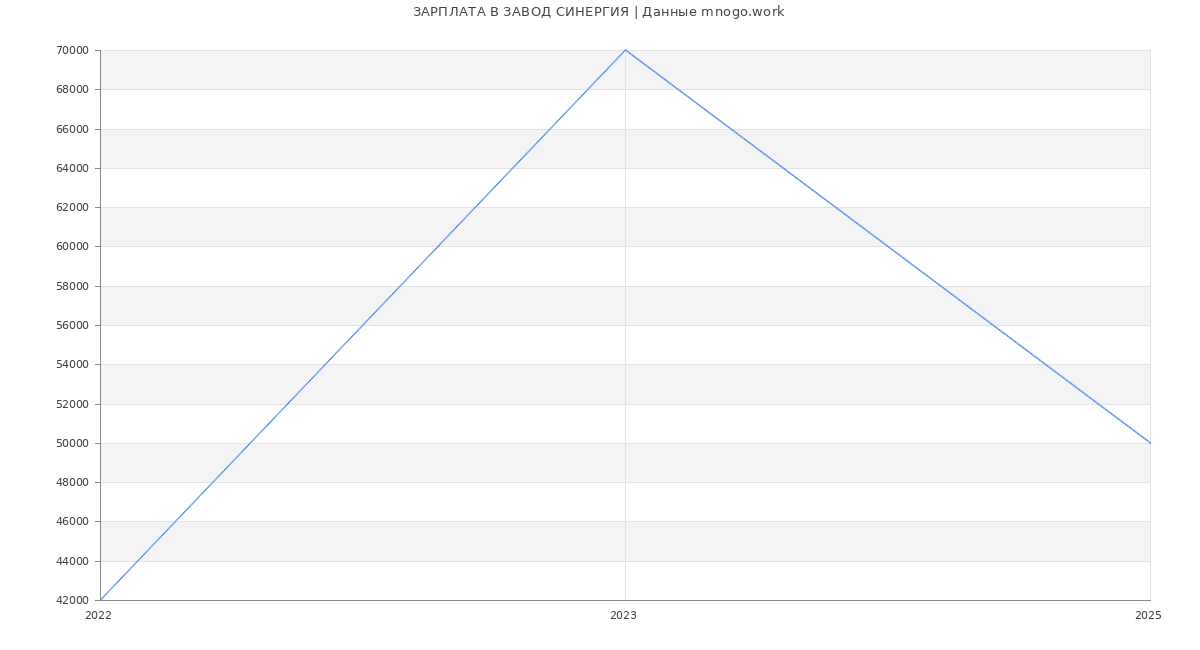Click the 66000 y-axis label

click(x=72, y=129)
